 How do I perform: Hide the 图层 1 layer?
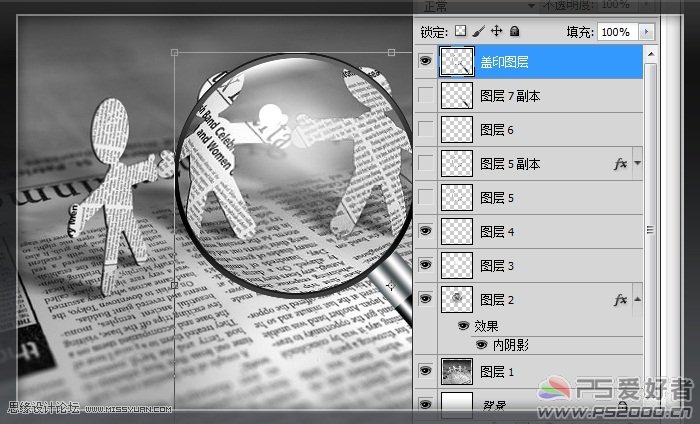click(425, 371)
